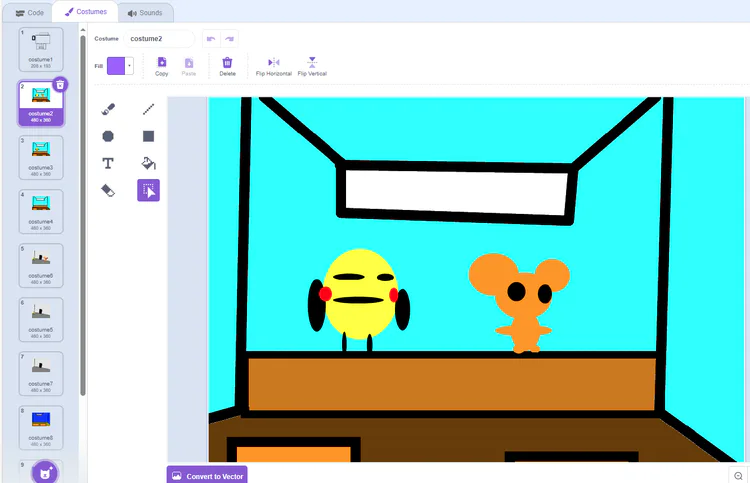Redo the last edit
750x483 pixels.
click(x=230, y=39)
